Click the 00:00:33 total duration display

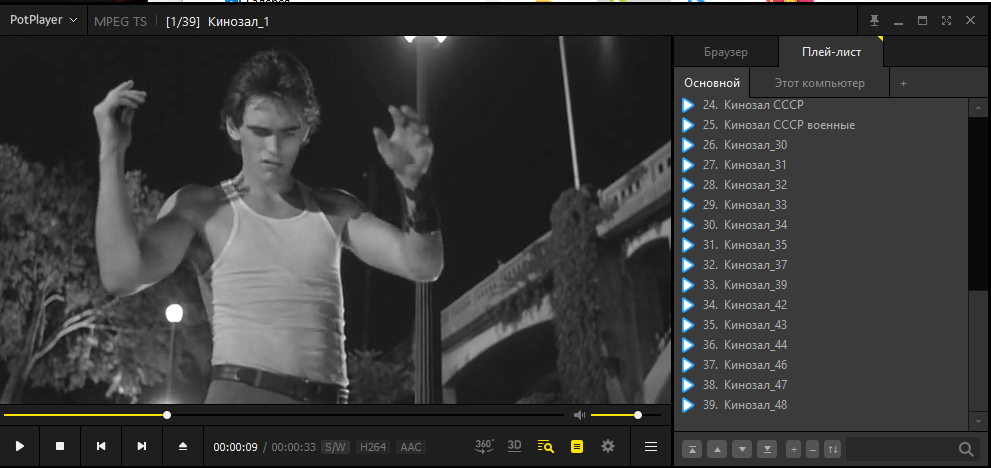coord(294,447)
